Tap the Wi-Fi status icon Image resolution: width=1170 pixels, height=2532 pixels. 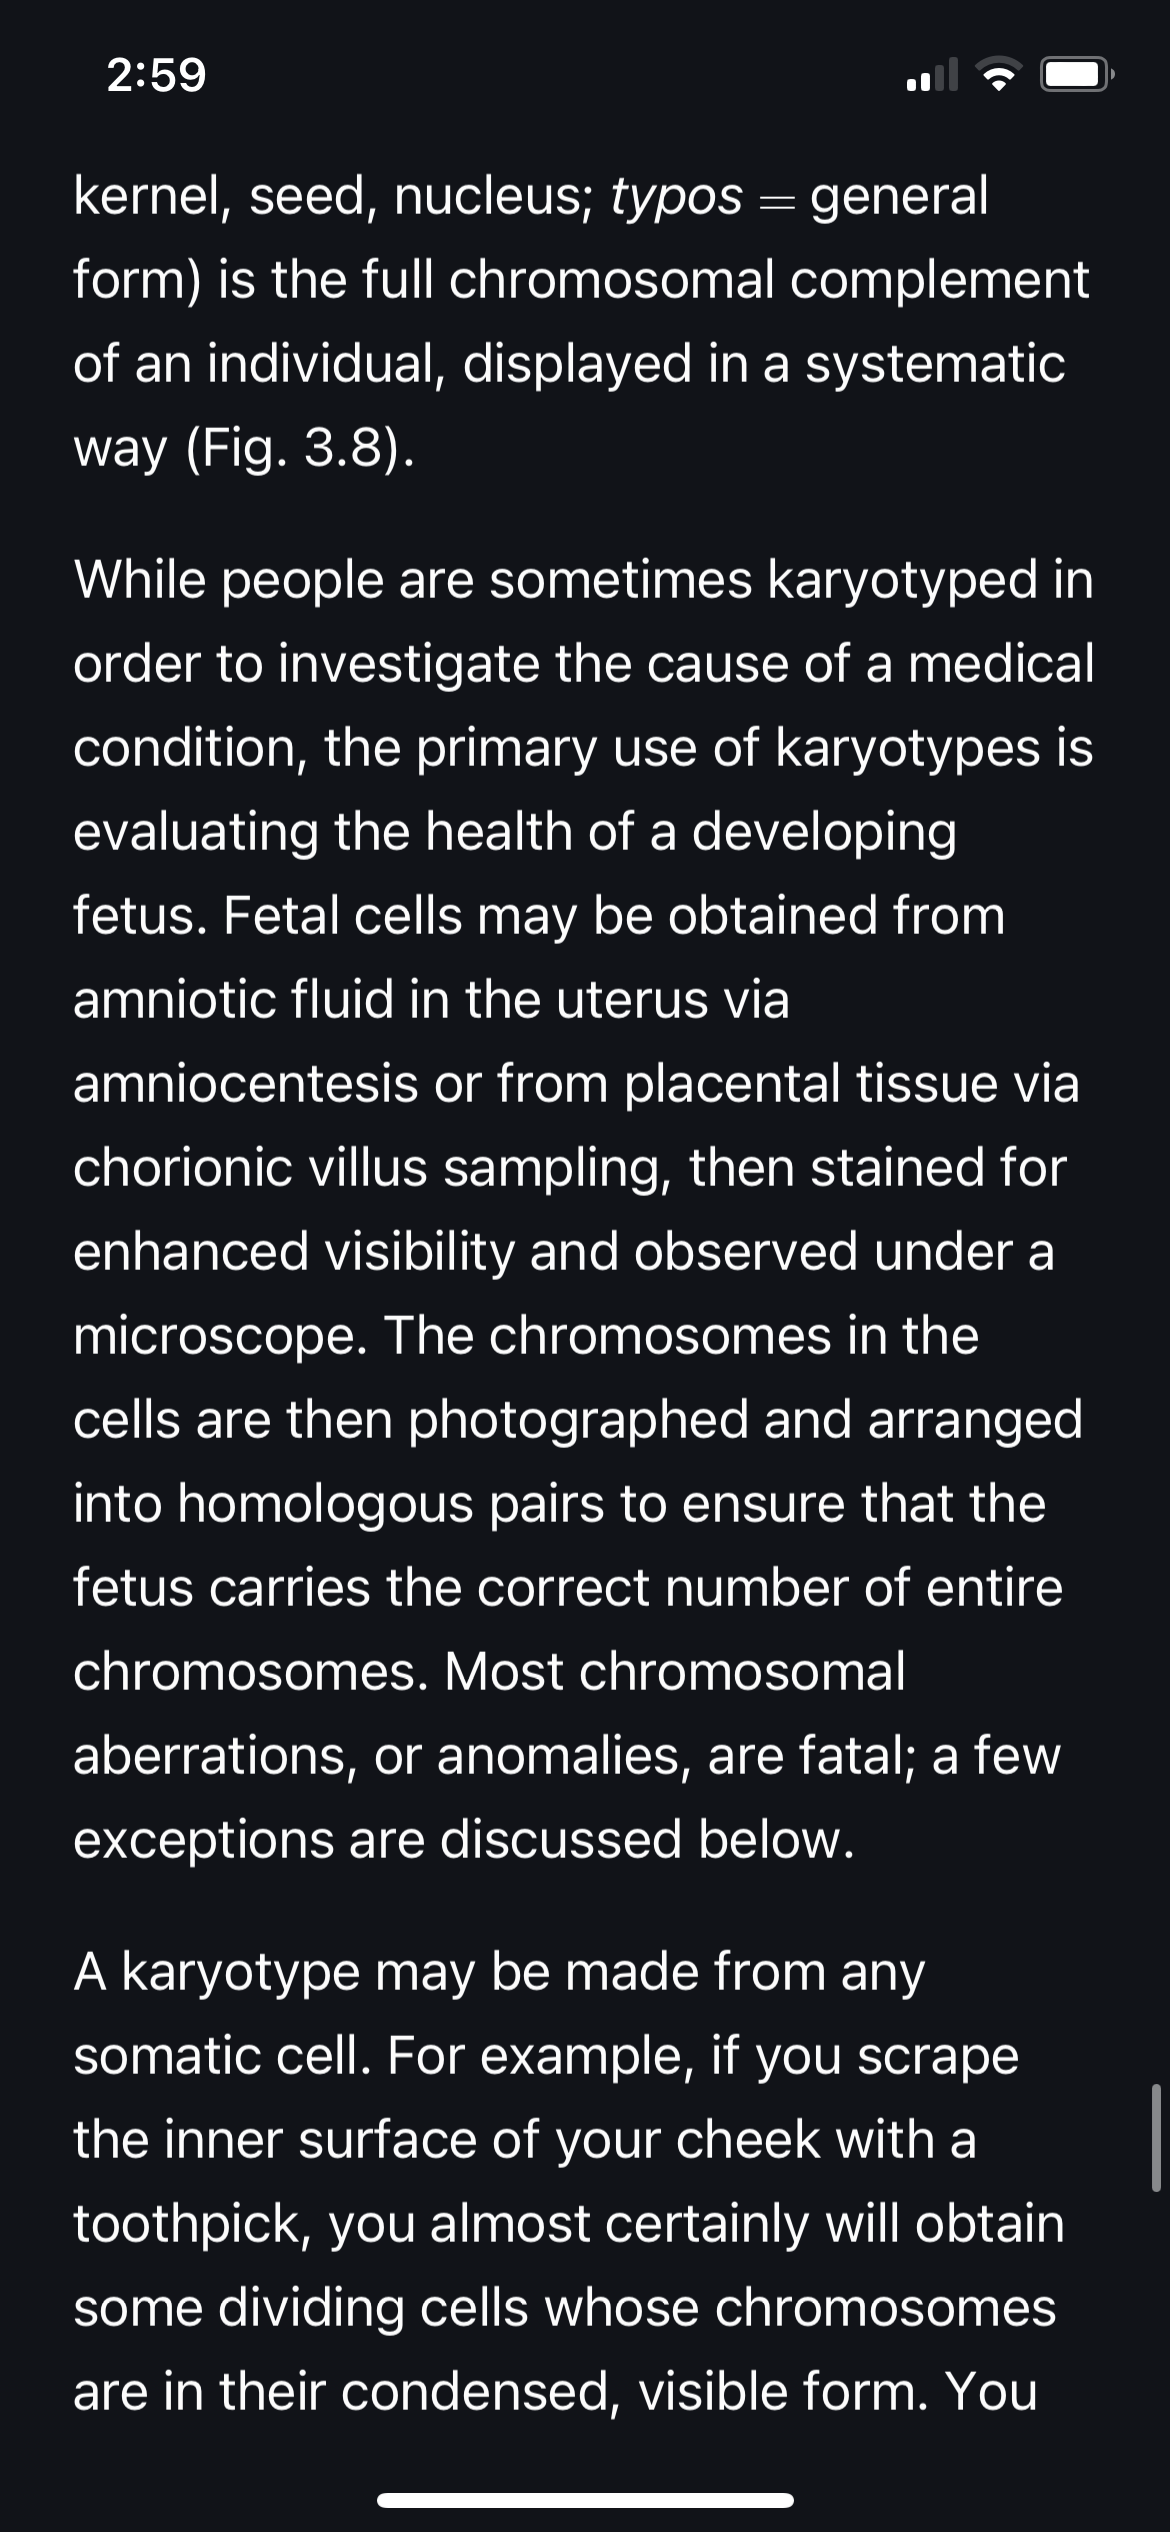click(994, 75)
